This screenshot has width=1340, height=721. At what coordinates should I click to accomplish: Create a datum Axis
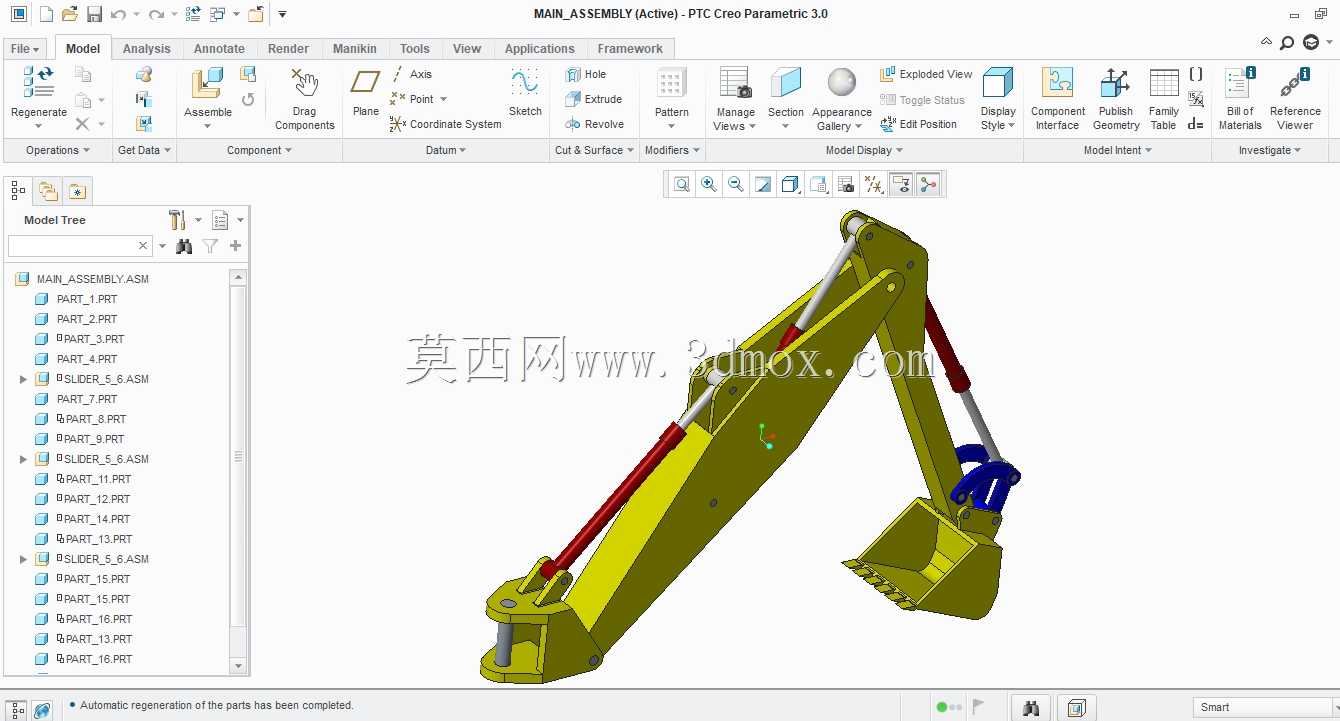tap(411, 74)
